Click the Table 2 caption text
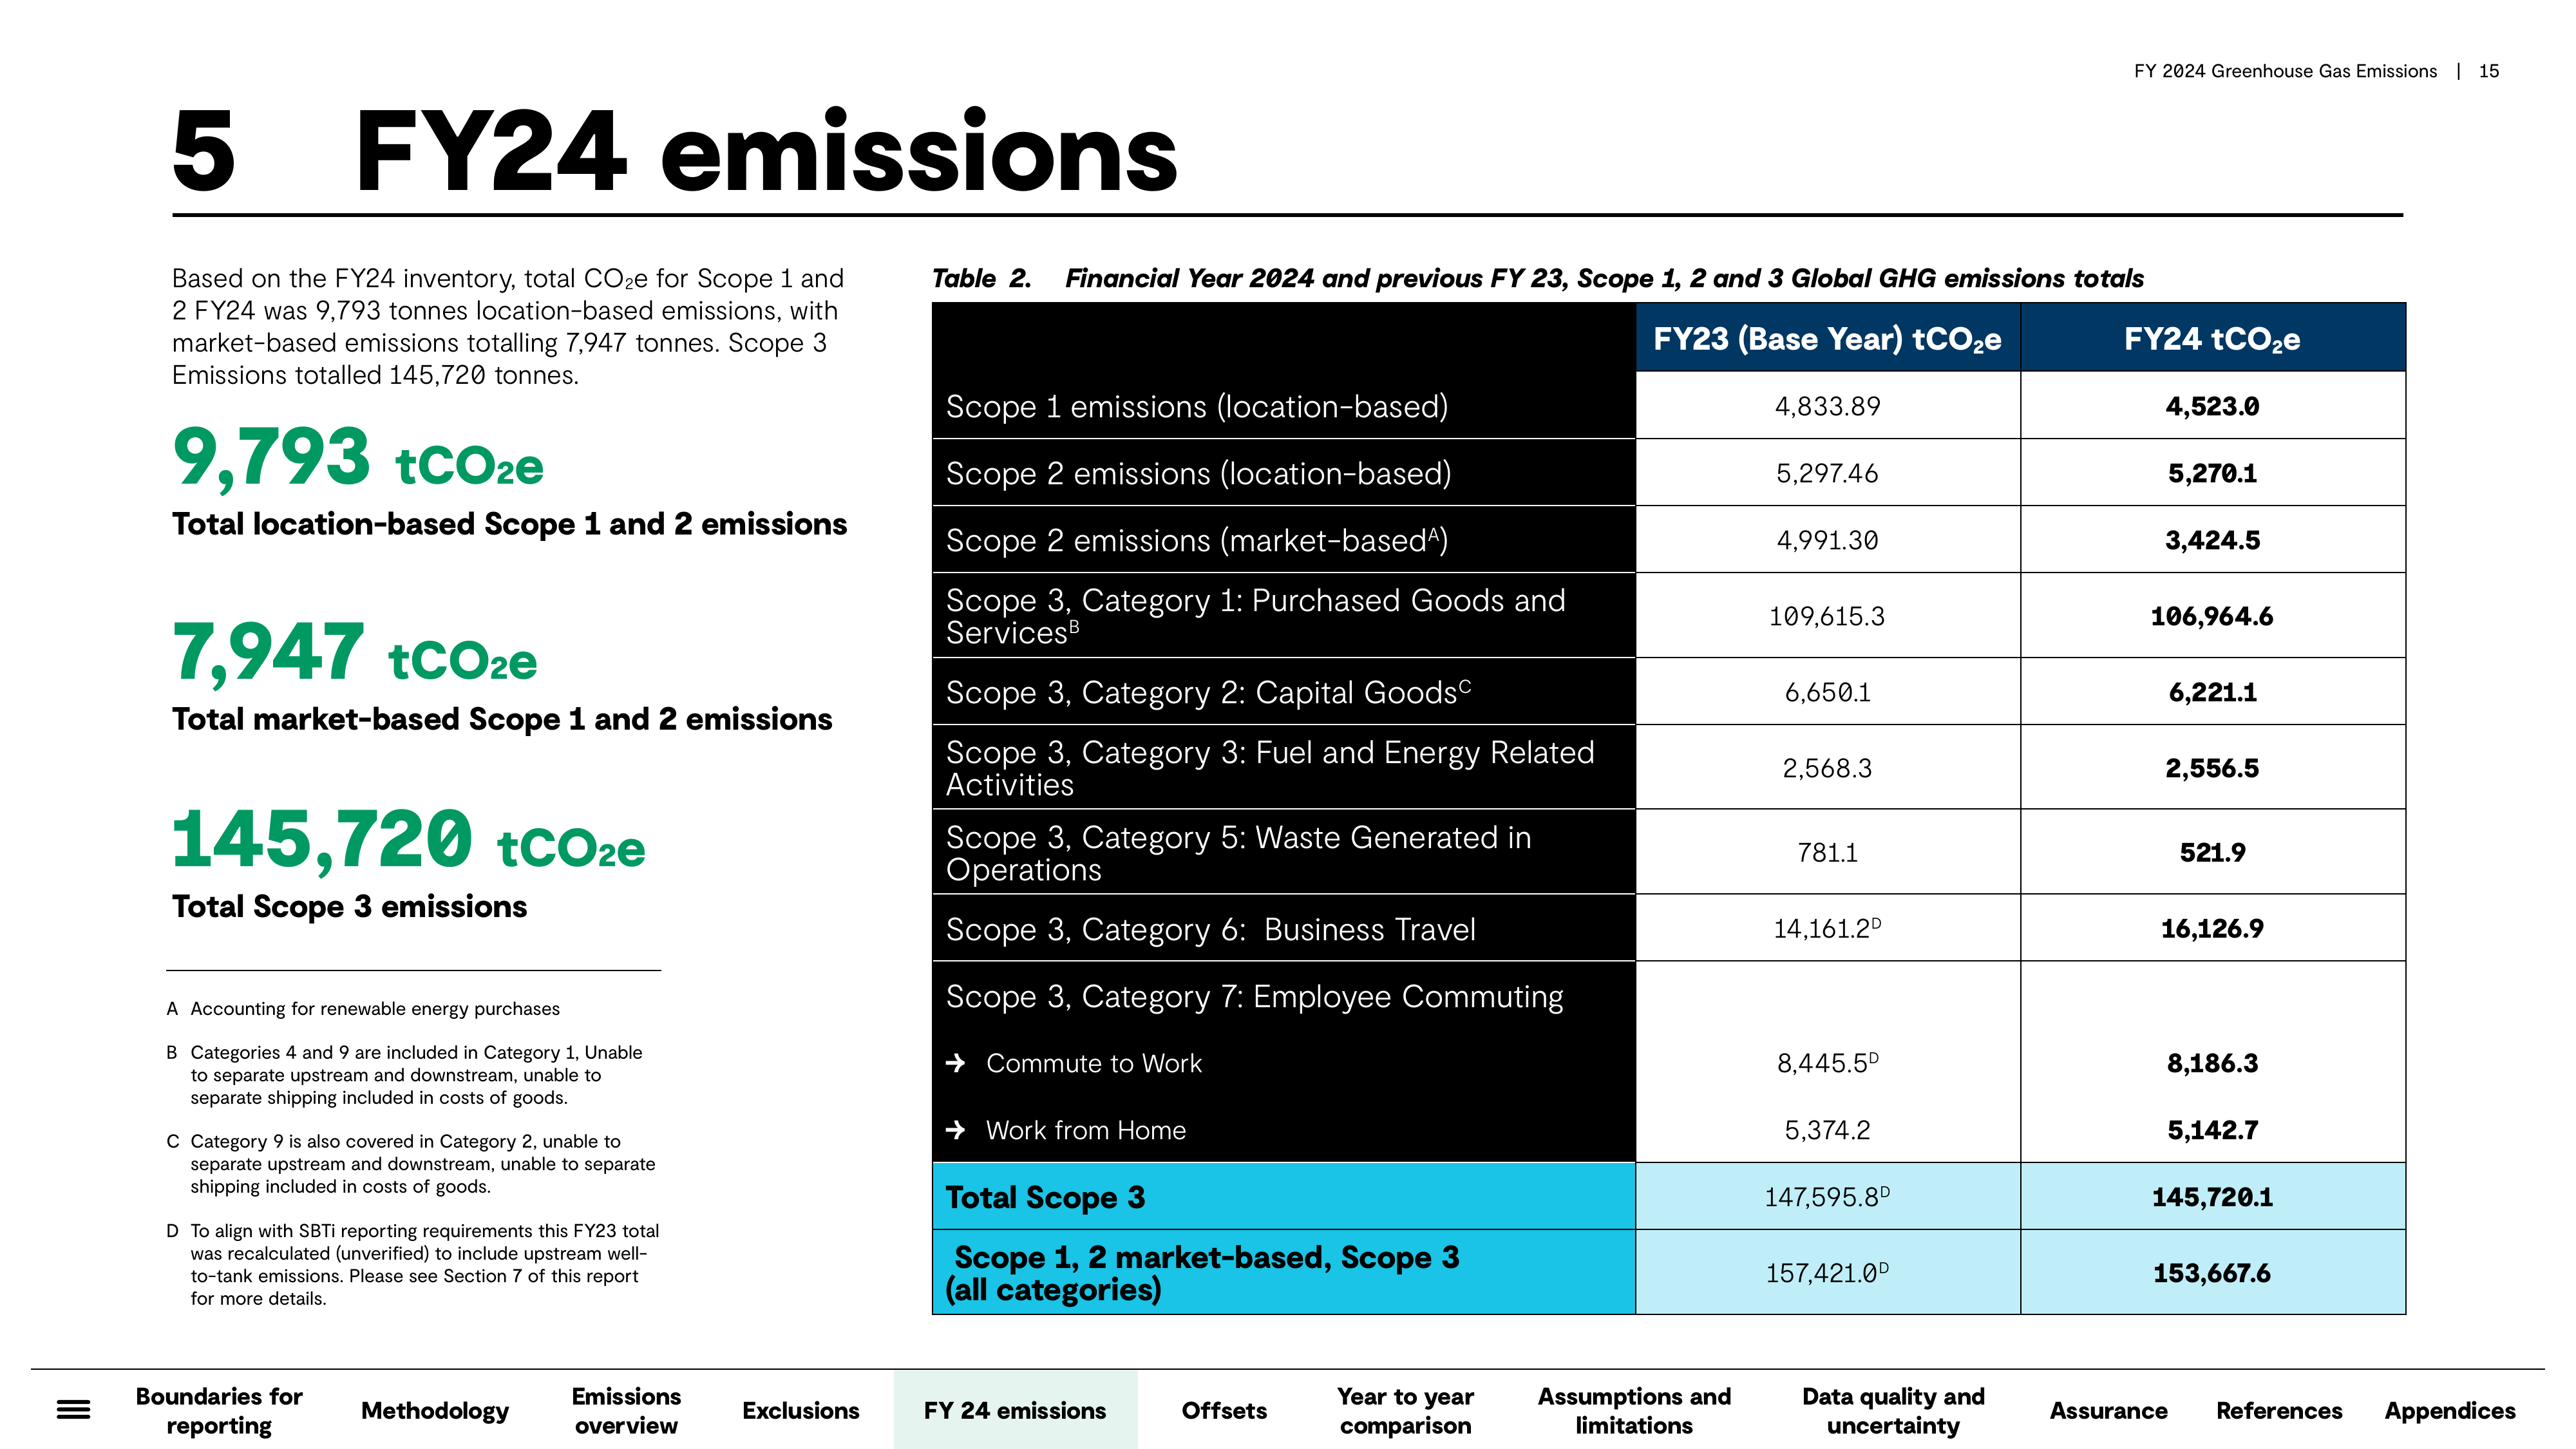Viewport: 2576px width, 1449px height. (x=1537, y=278)
